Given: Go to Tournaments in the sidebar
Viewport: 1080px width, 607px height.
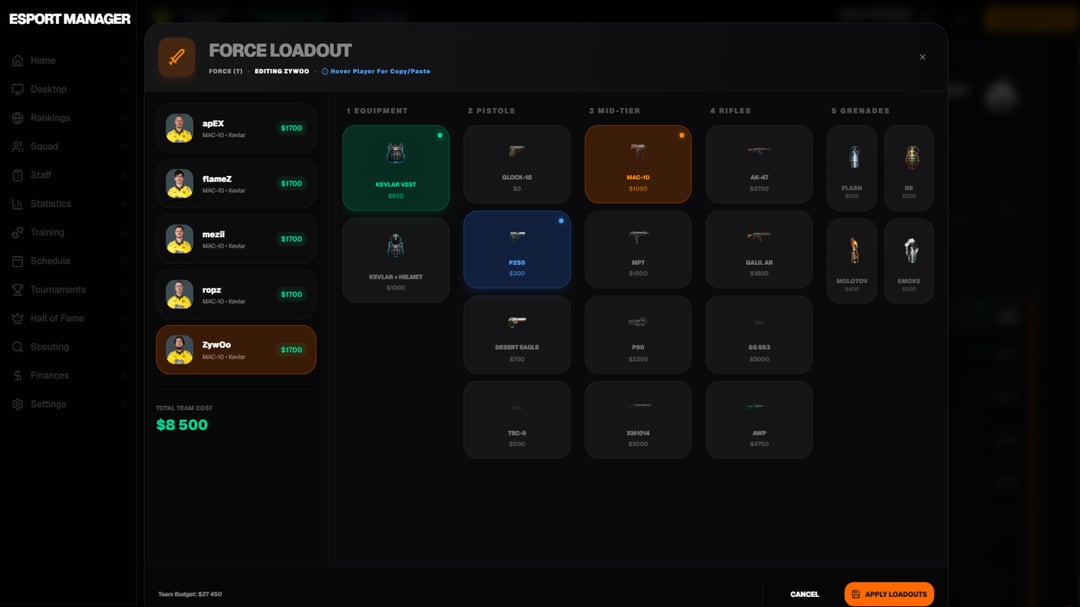Looking at the screenshot, I should (58, 290).
